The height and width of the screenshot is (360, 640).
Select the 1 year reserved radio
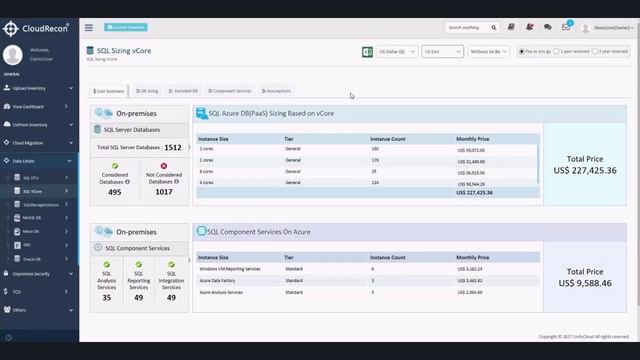[x=556, y=51]
